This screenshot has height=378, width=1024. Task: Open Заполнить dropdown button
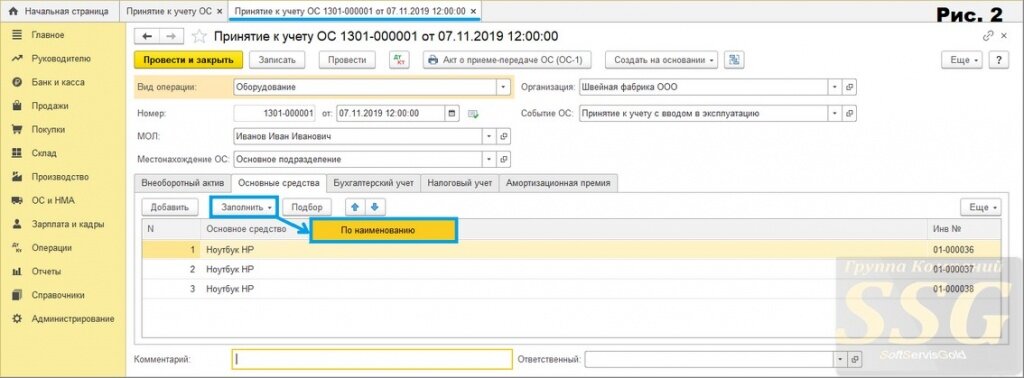pos(244,207)
